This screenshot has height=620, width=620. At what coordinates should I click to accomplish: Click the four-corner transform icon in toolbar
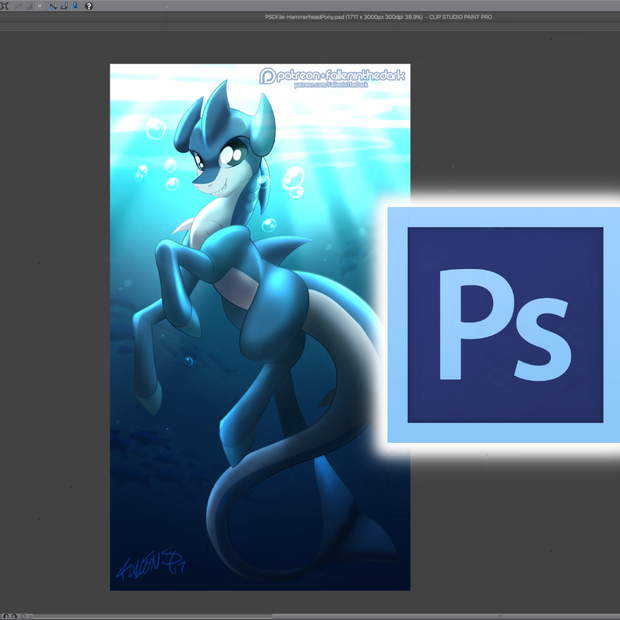[4, 6]
